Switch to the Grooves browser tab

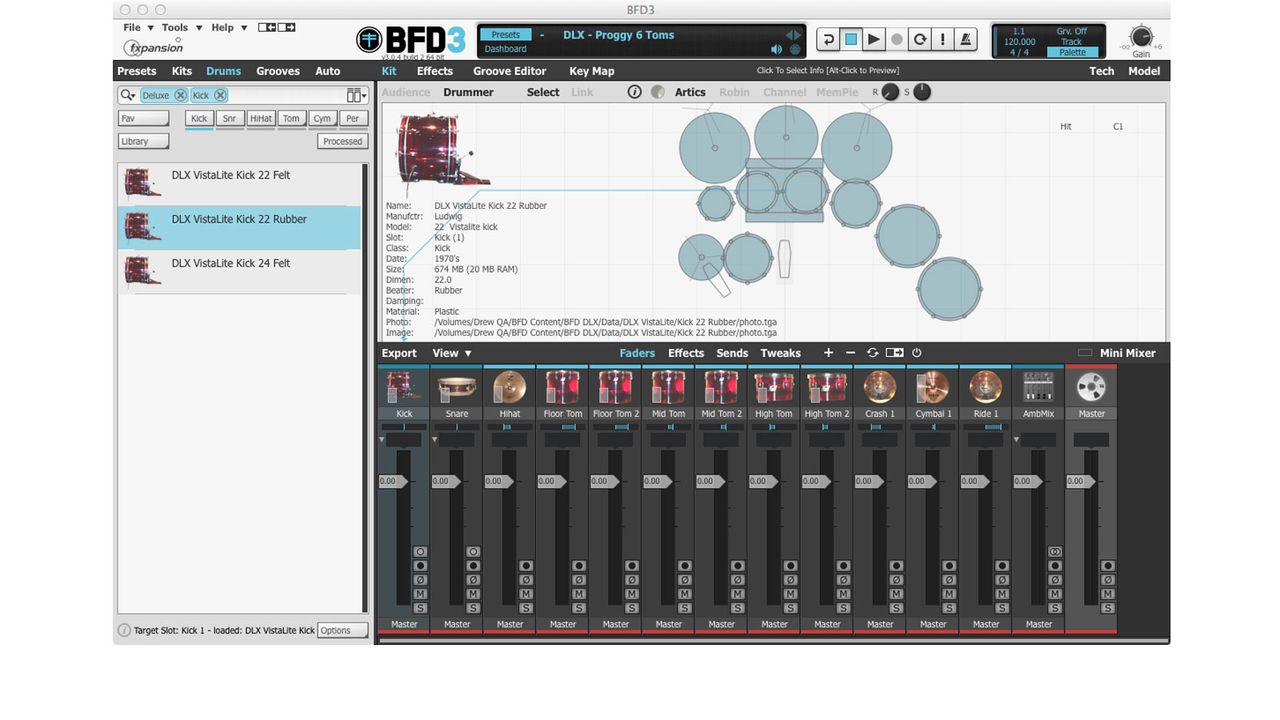pyautogui.click(x=278, y=71)
